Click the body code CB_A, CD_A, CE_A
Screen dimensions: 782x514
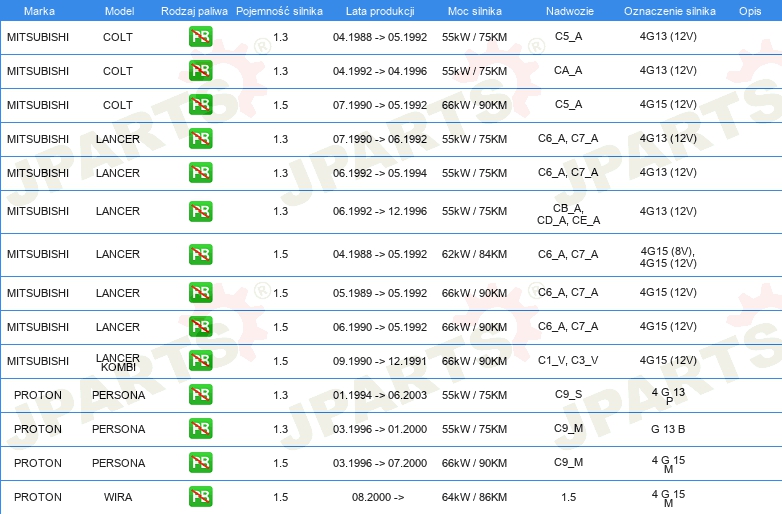point(569,214)
